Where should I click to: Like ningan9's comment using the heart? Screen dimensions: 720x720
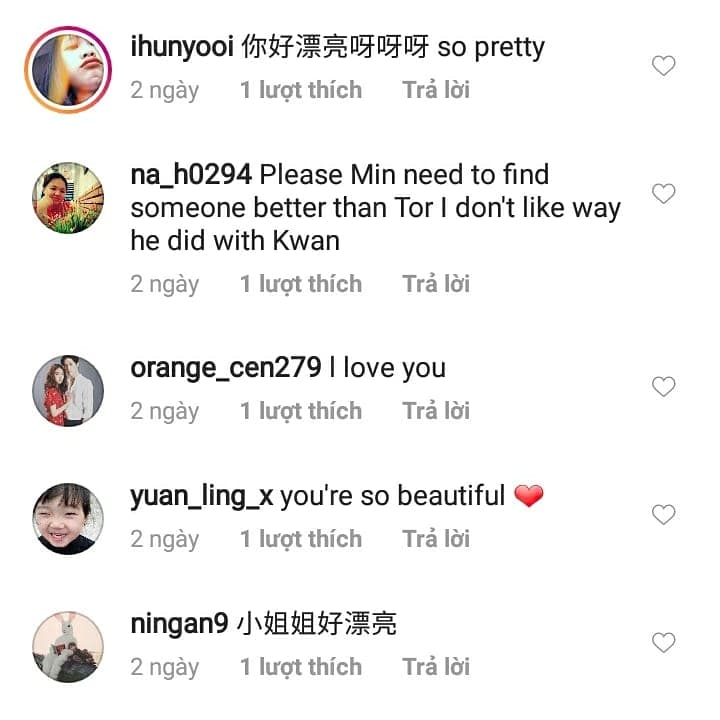[663, 642]
